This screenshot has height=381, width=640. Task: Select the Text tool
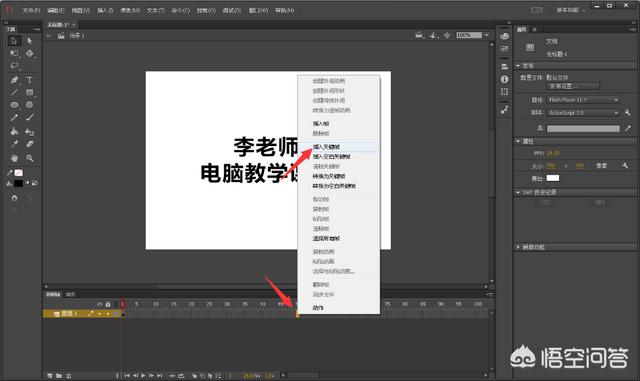point(29,80)
